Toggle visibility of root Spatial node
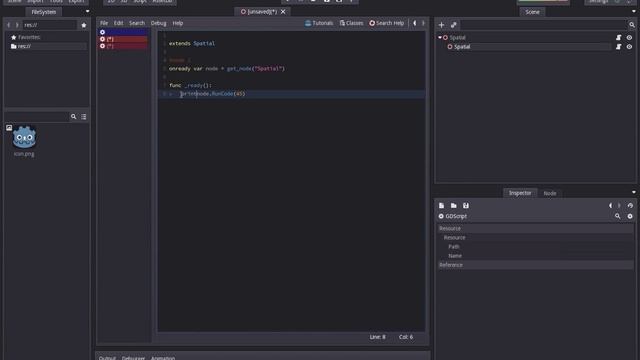Screen dimensions: 640x360 click(629, 38)
